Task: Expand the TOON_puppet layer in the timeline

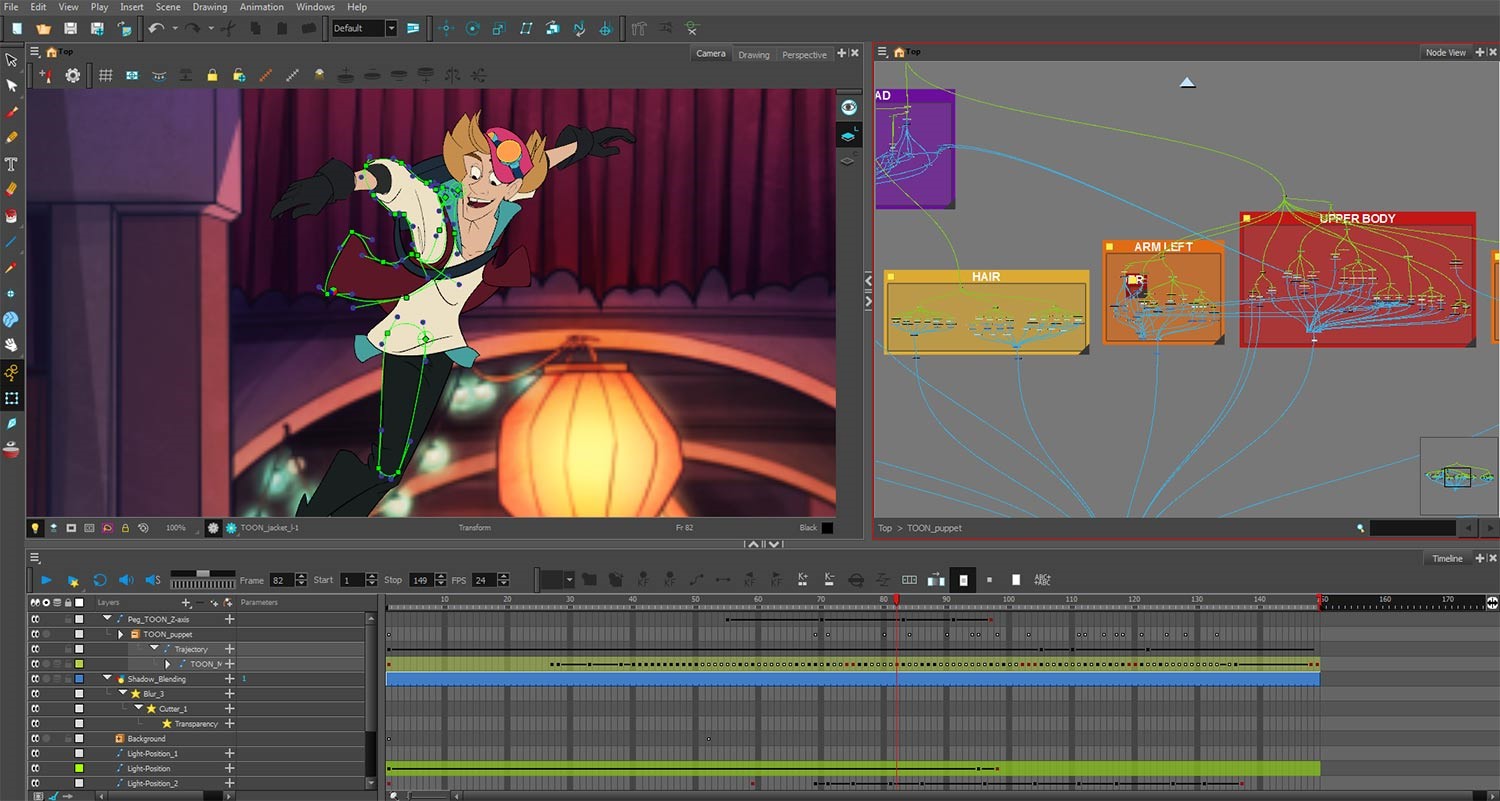Action: 120,633
